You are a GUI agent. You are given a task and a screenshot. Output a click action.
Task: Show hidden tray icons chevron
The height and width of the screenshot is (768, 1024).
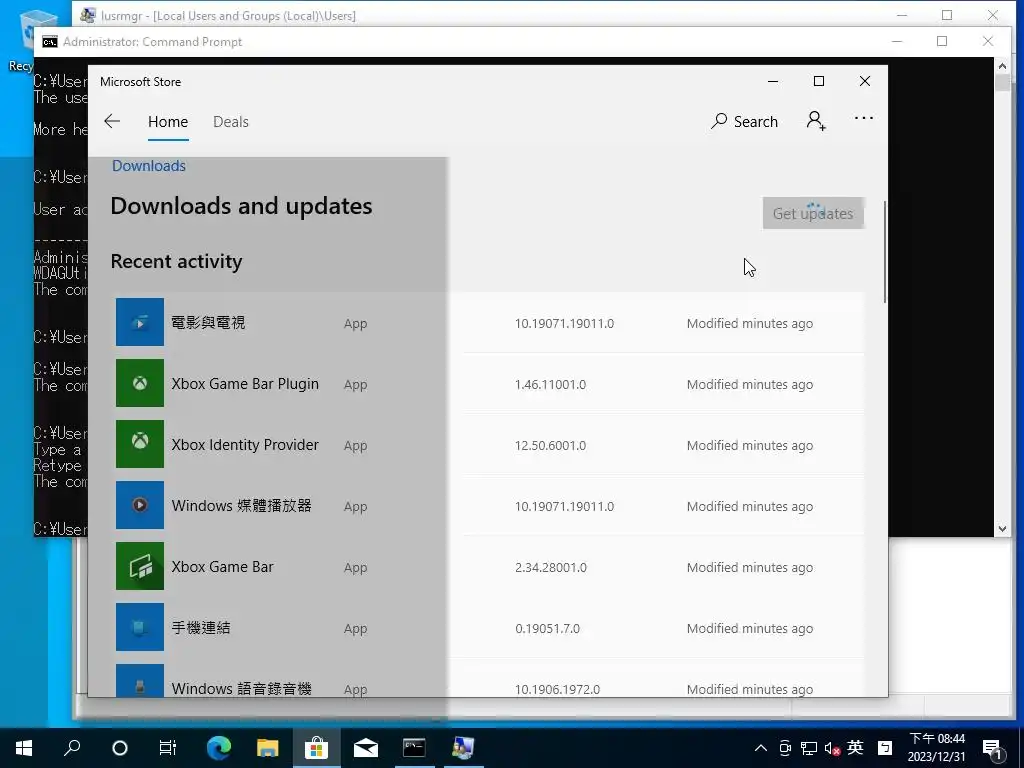[761, 748]
